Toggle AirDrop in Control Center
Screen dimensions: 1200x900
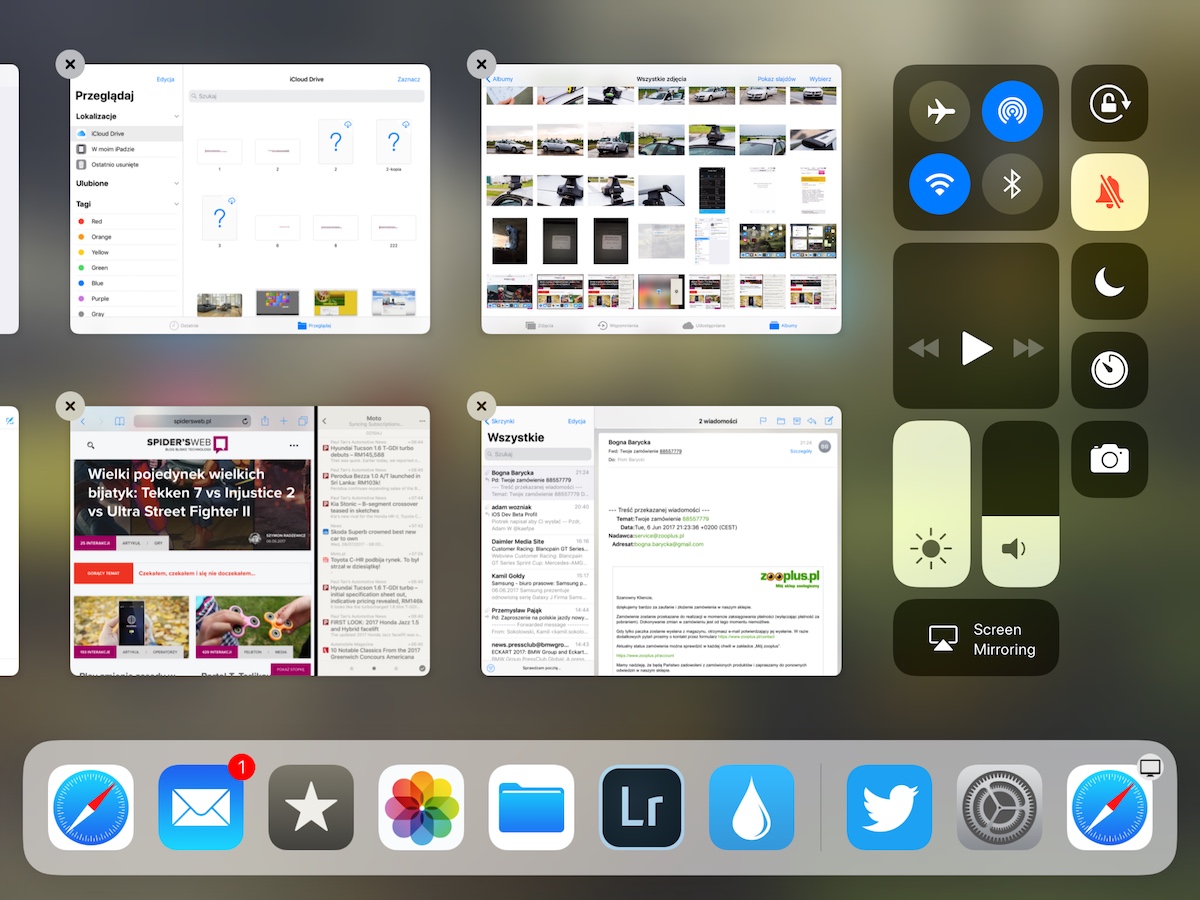(x=1012, y=111)
